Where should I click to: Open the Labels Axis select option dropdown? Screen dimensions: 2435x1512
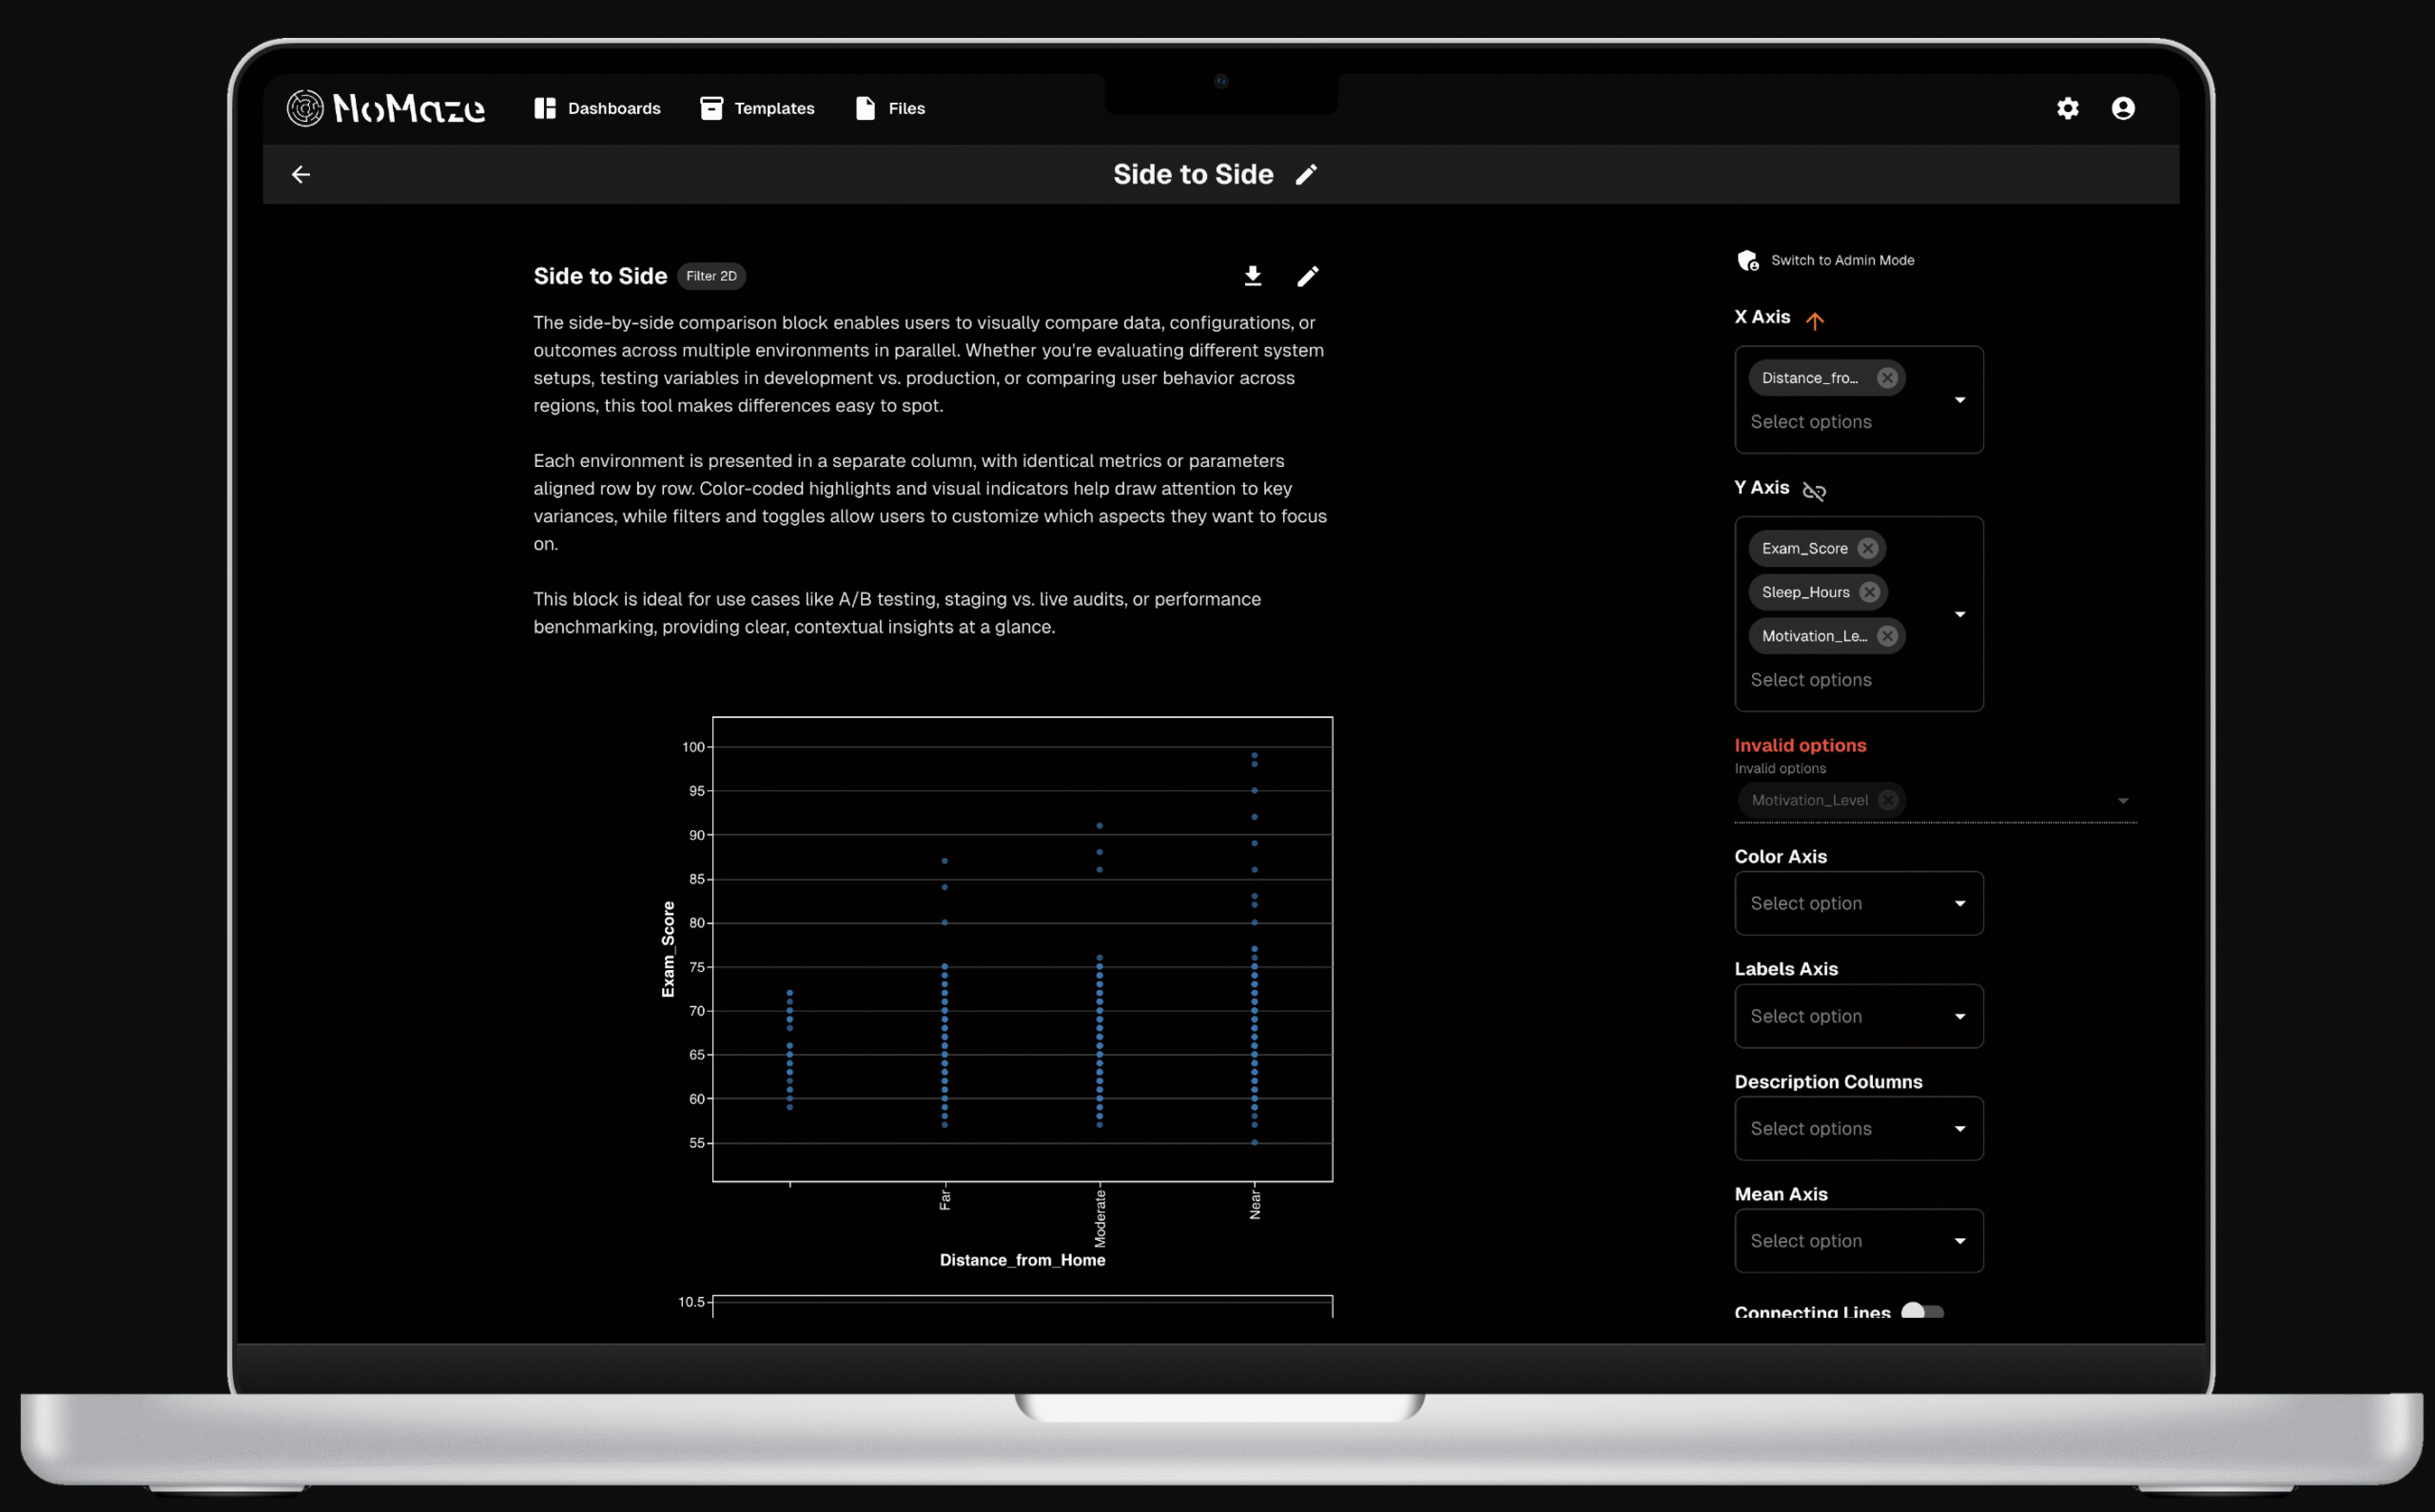[x=1858, y=1016]
